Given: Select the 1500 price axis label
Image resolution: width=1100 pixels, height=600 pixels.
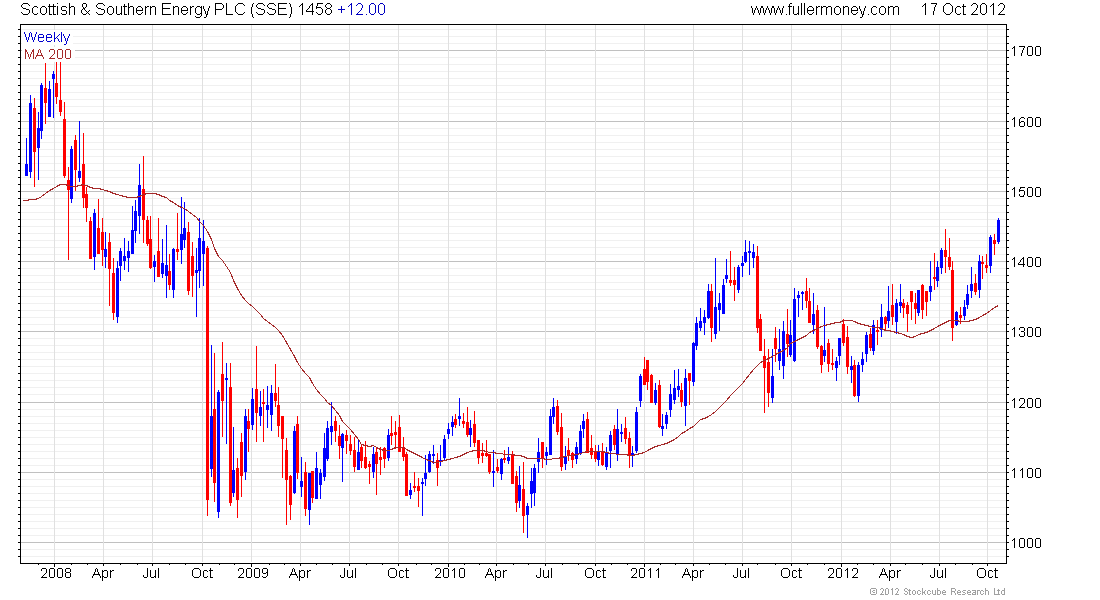Looking at the screenshot, I should click(x=1026, y=192).
